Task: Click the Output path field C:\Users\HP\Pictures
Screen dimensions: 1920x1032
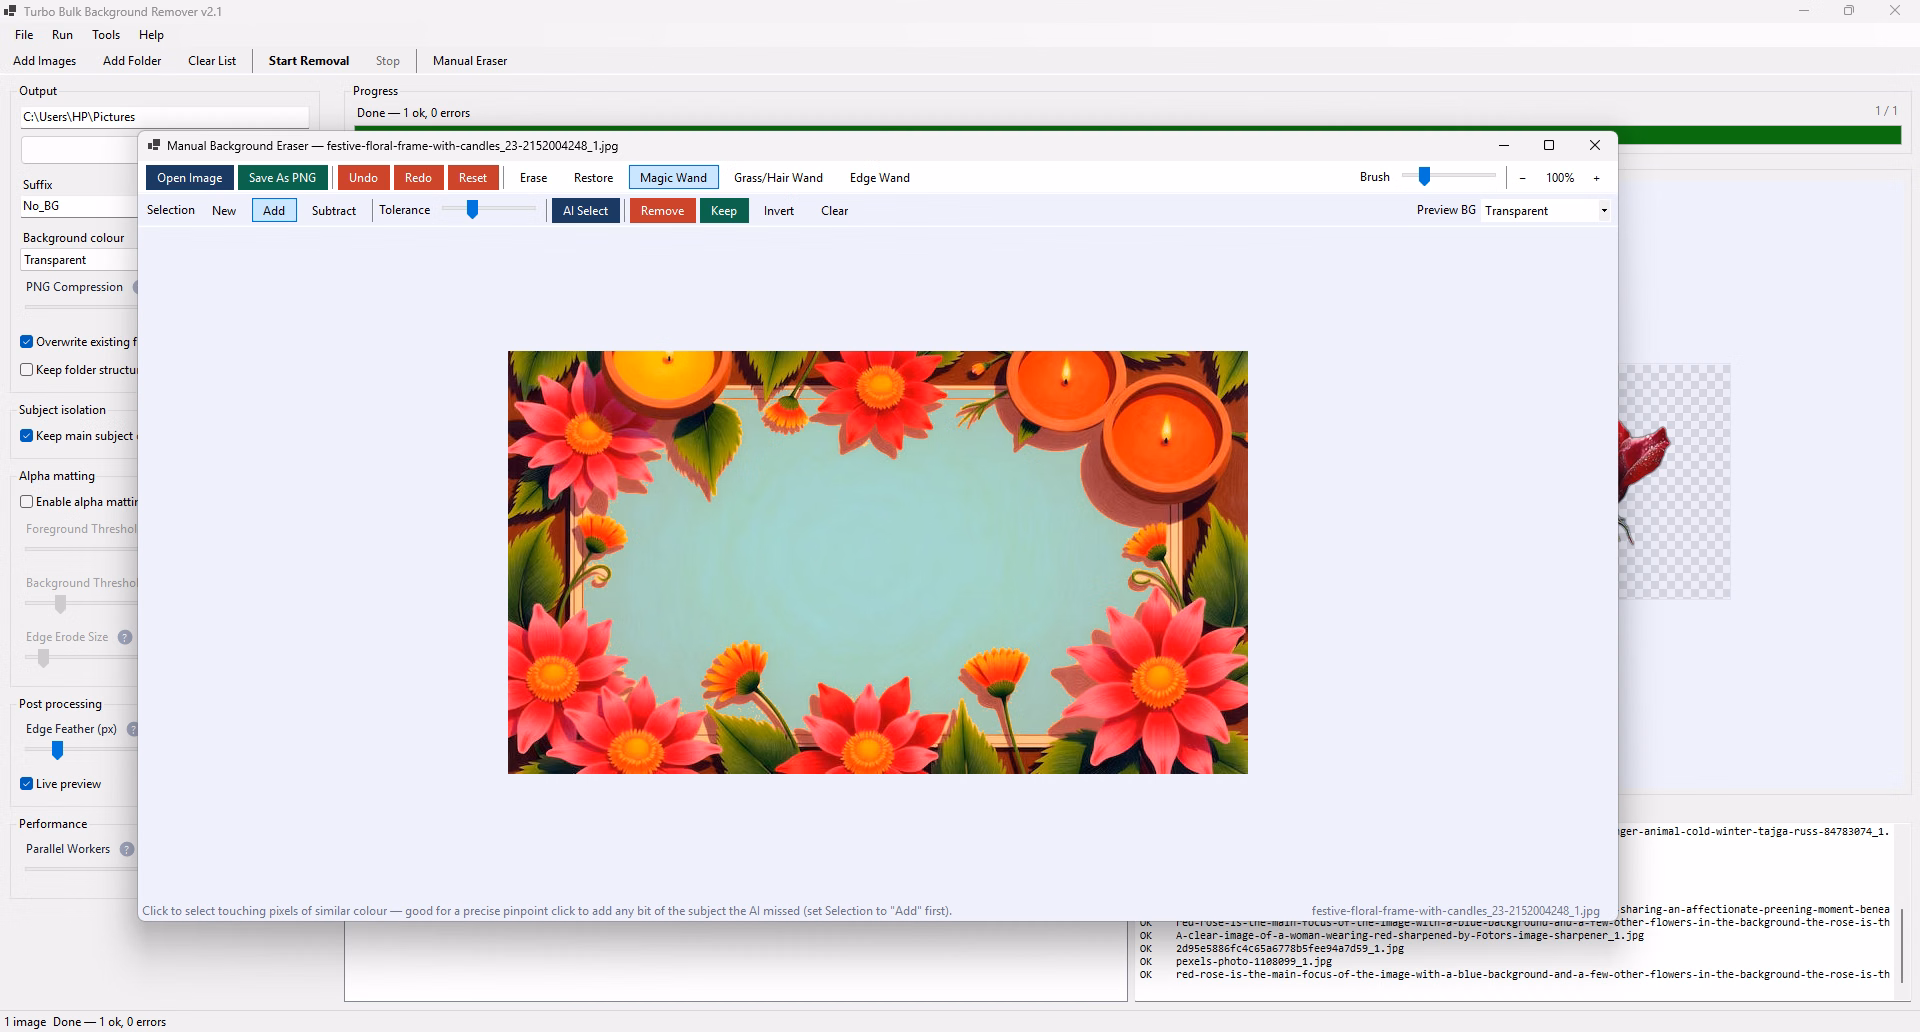Action: [165, 117]
